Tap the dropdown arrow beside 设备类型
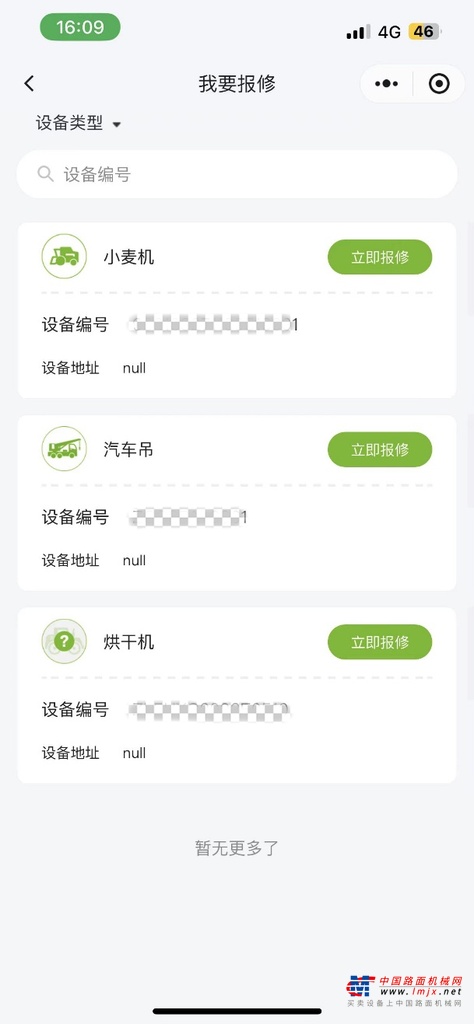The height and width of the screenshot is (1024, 474). (116, 124)
